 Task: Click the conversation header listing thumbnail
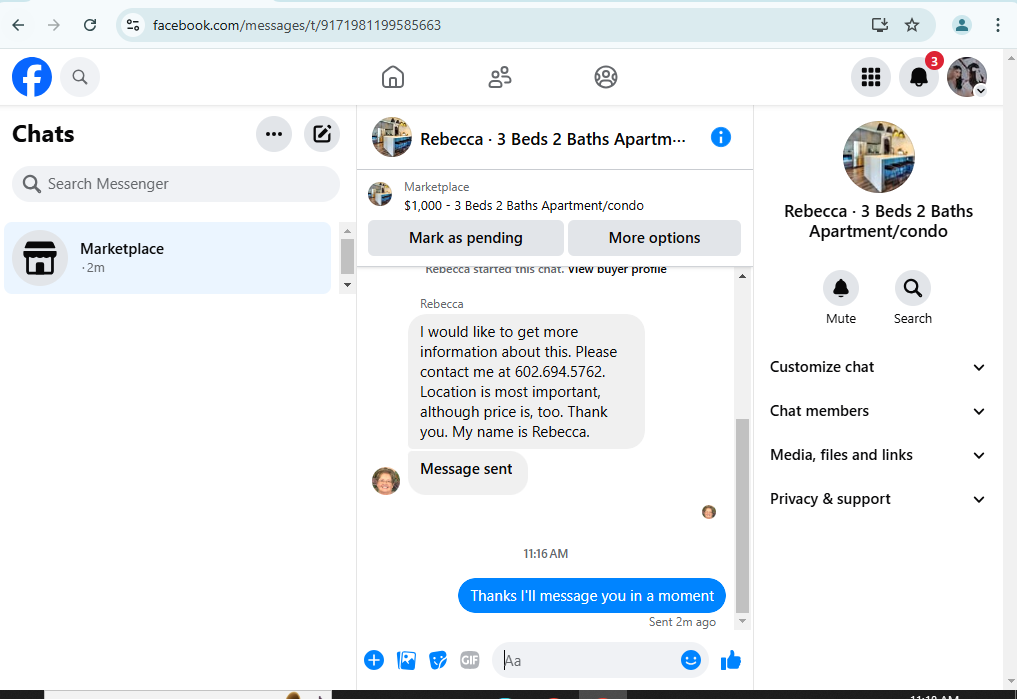(392, 137)
